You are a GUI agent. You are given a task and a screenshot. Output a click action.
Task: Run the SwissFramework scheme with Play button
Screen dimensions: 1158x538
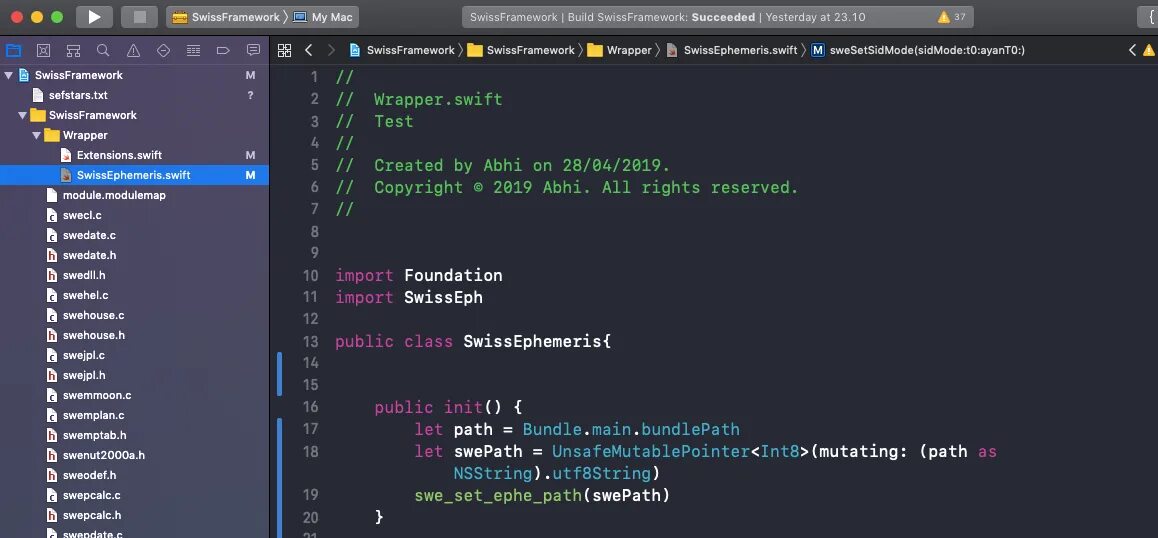95,17
